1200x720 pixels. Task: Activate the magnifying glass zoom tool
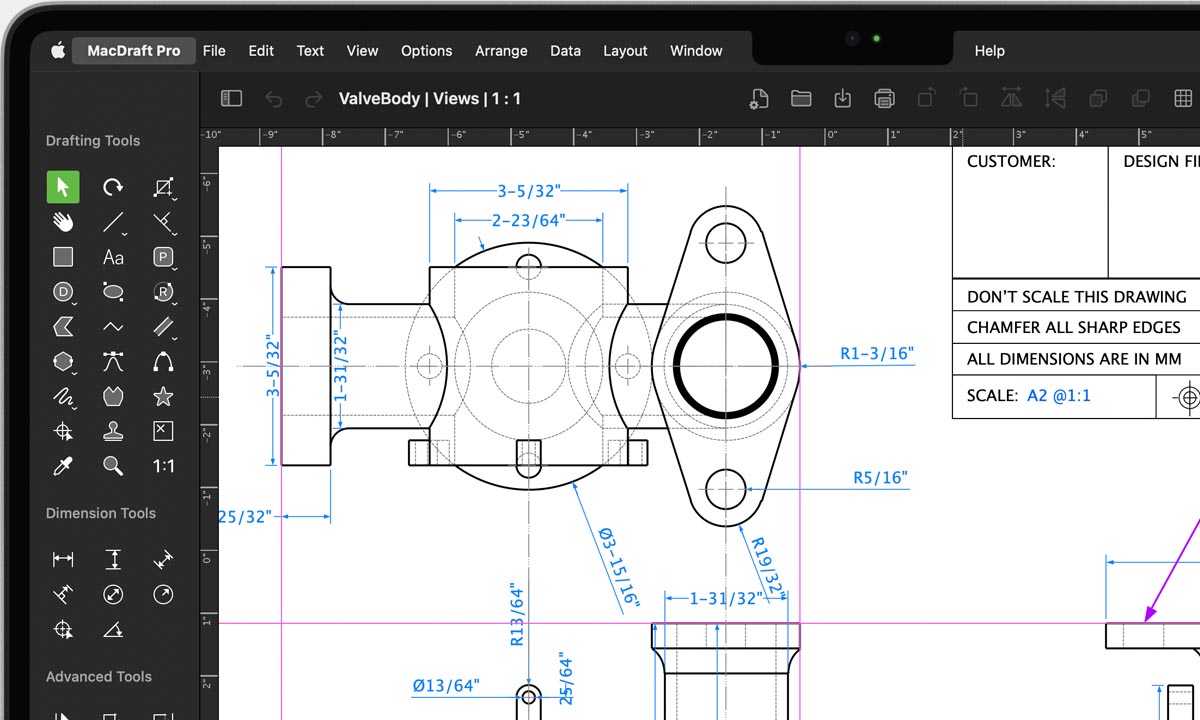click(113, 466)
